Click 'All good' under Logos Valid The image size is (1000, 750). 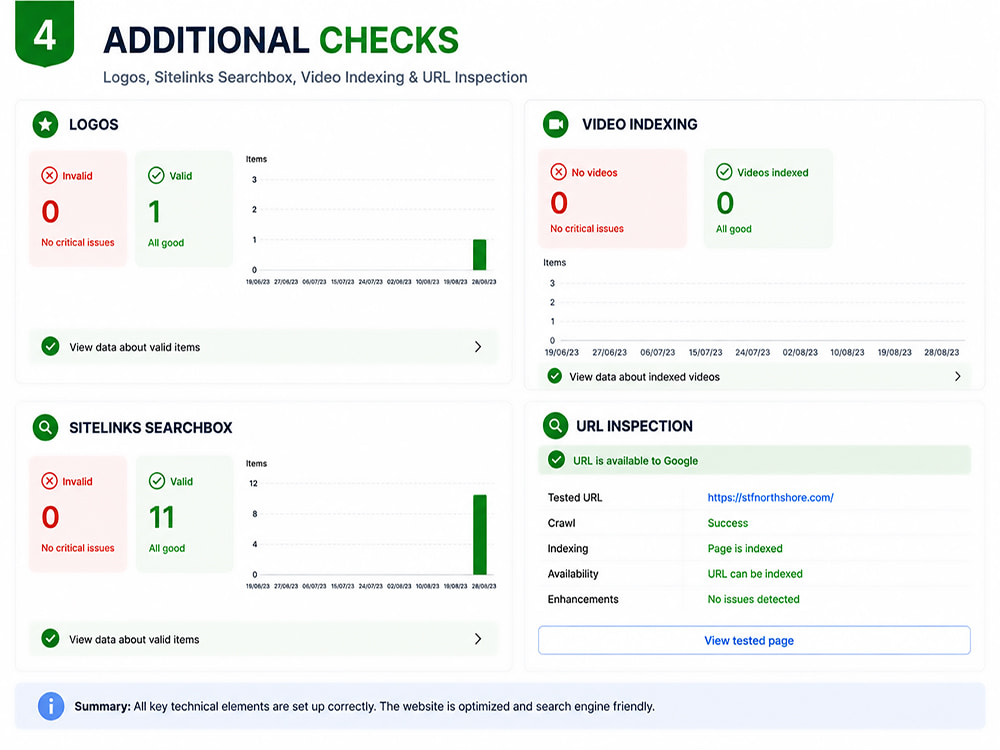click(x=166, y=242)
